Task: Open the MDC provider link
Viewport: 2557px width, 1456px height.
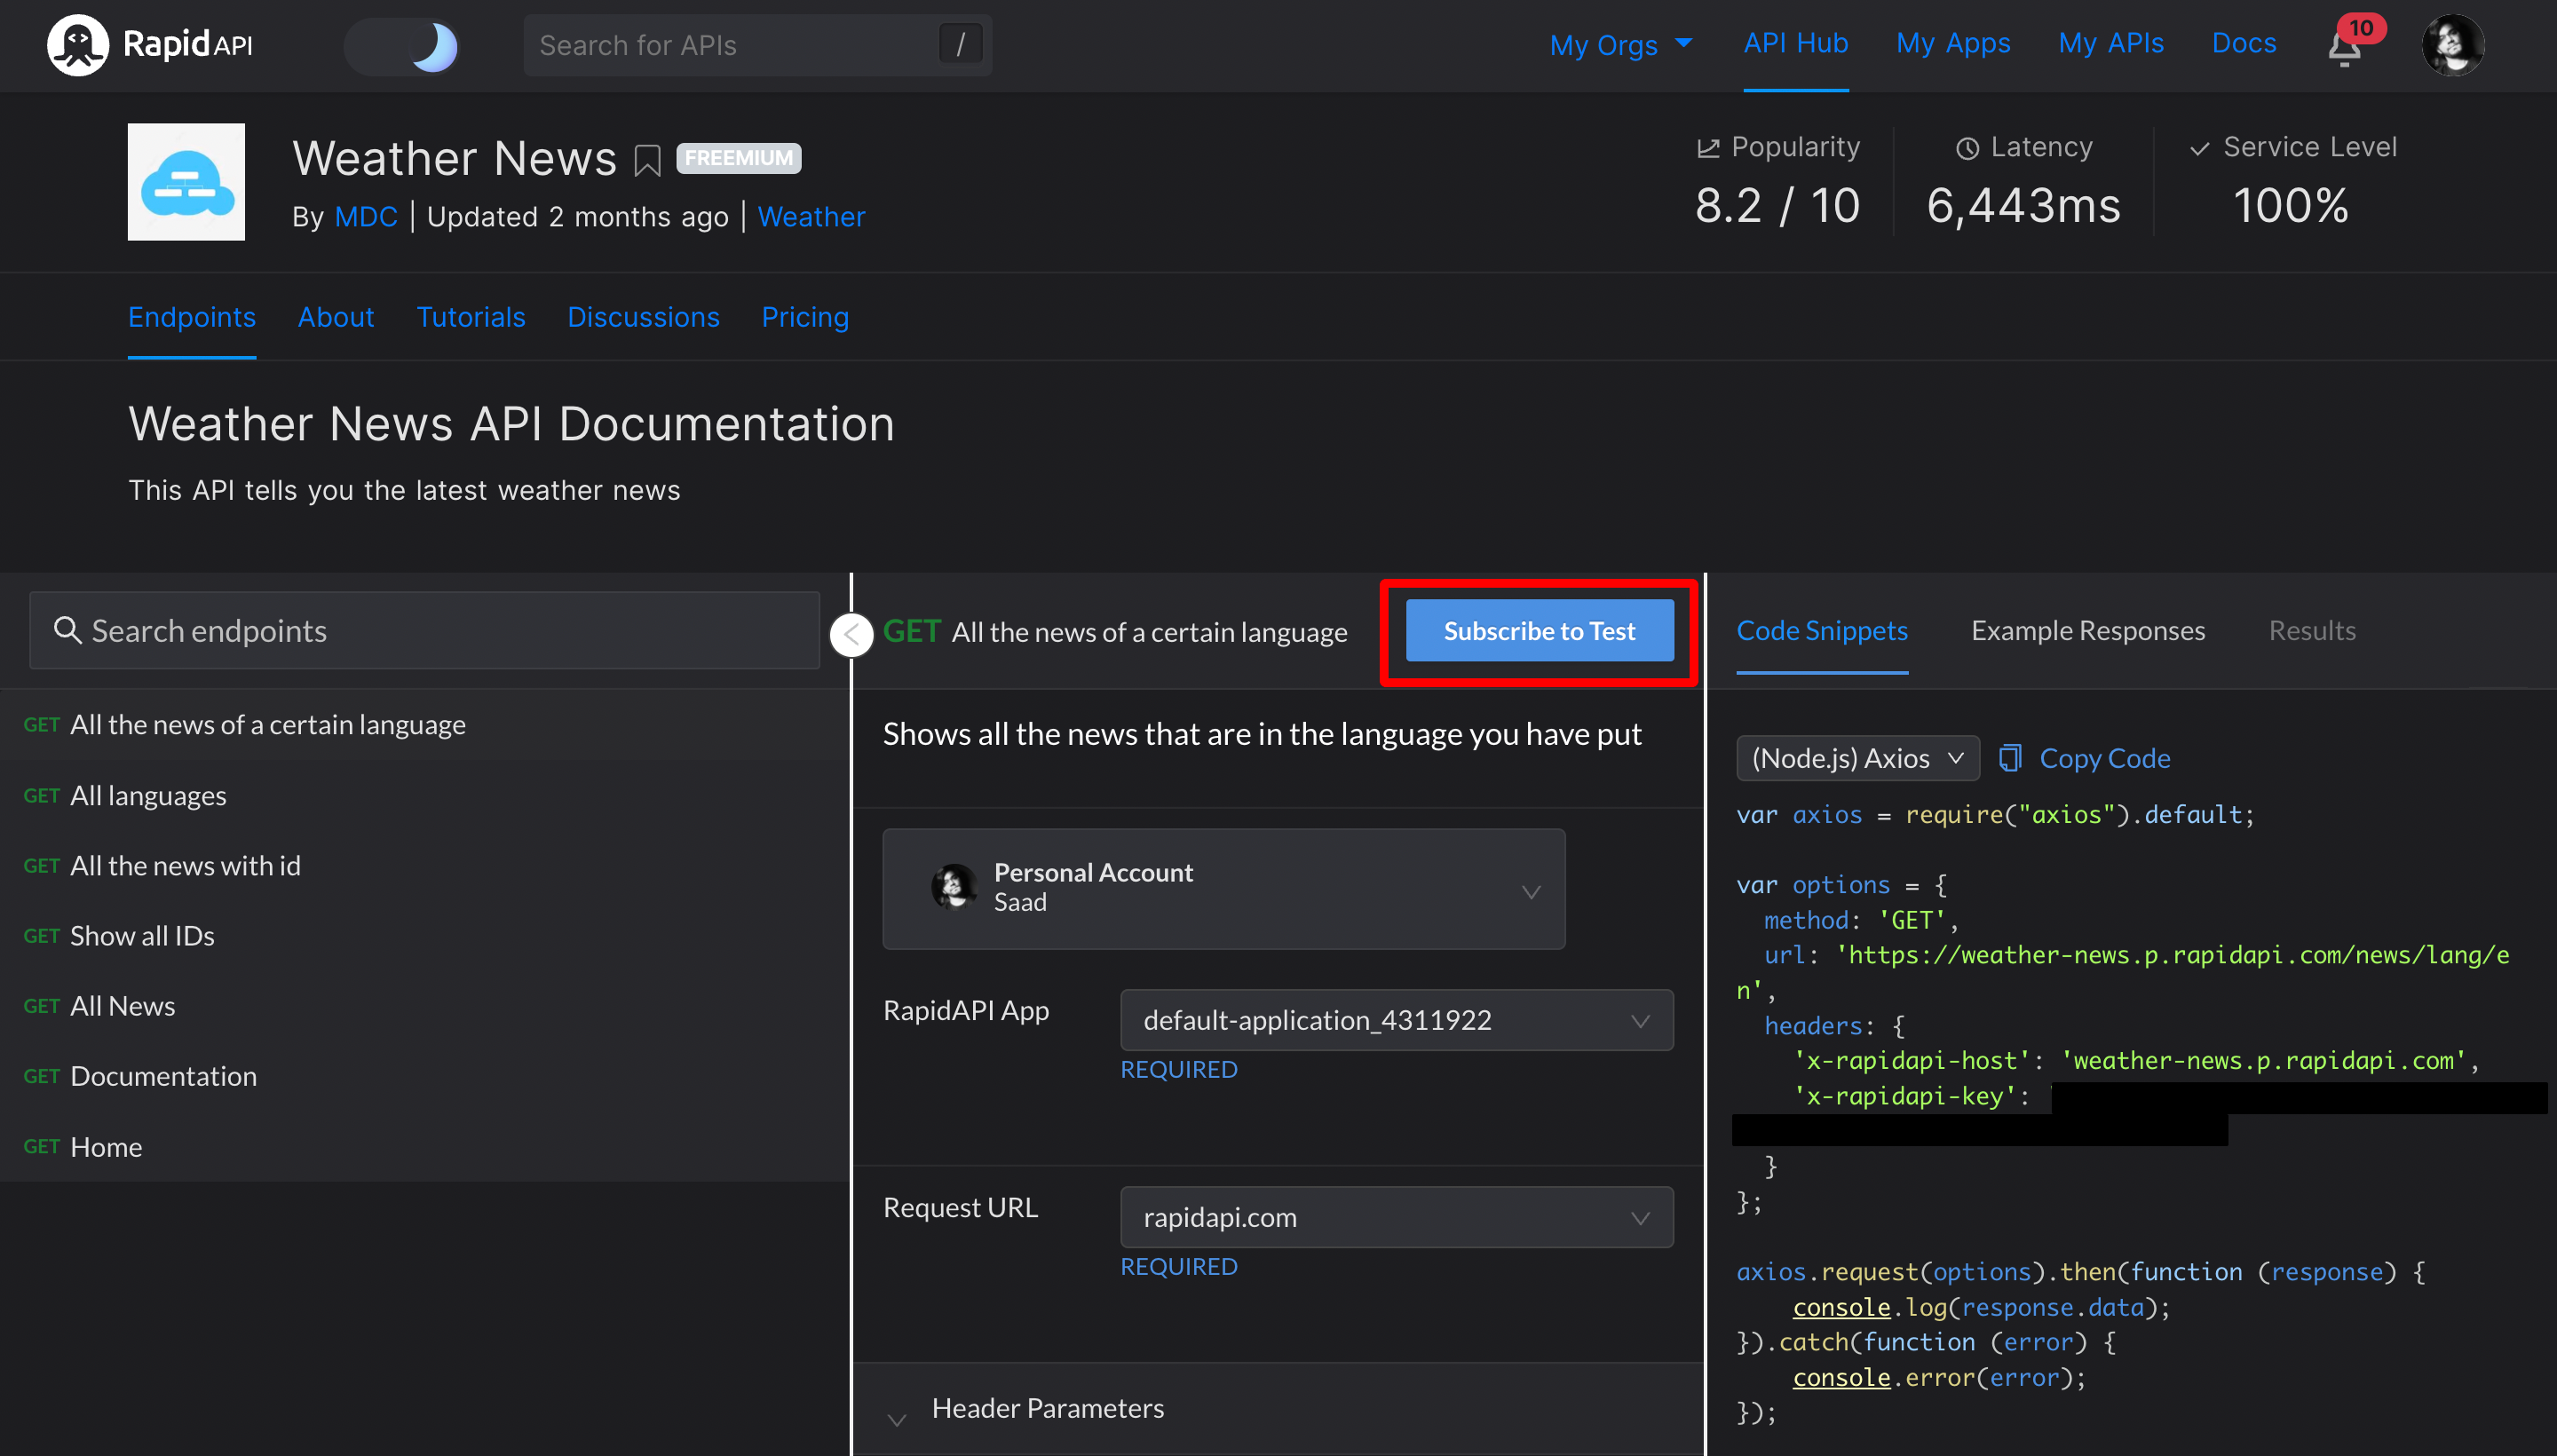Action: pyautogui.click(x=365, y=217)
